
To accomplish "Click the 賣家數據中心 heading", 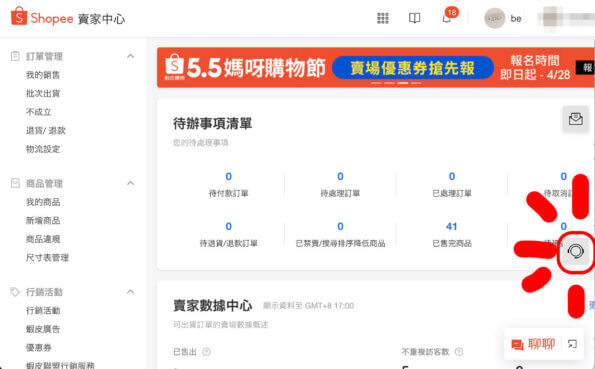I will [212, 305].
